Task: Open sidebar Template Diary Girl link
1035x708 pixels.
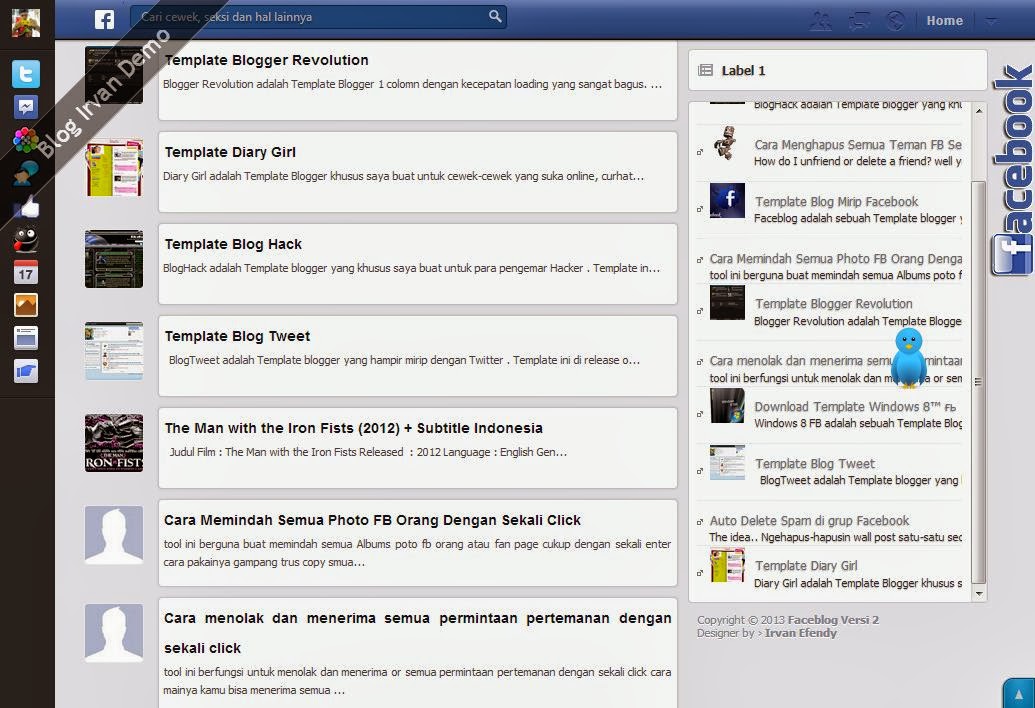Action: point(806,565)
